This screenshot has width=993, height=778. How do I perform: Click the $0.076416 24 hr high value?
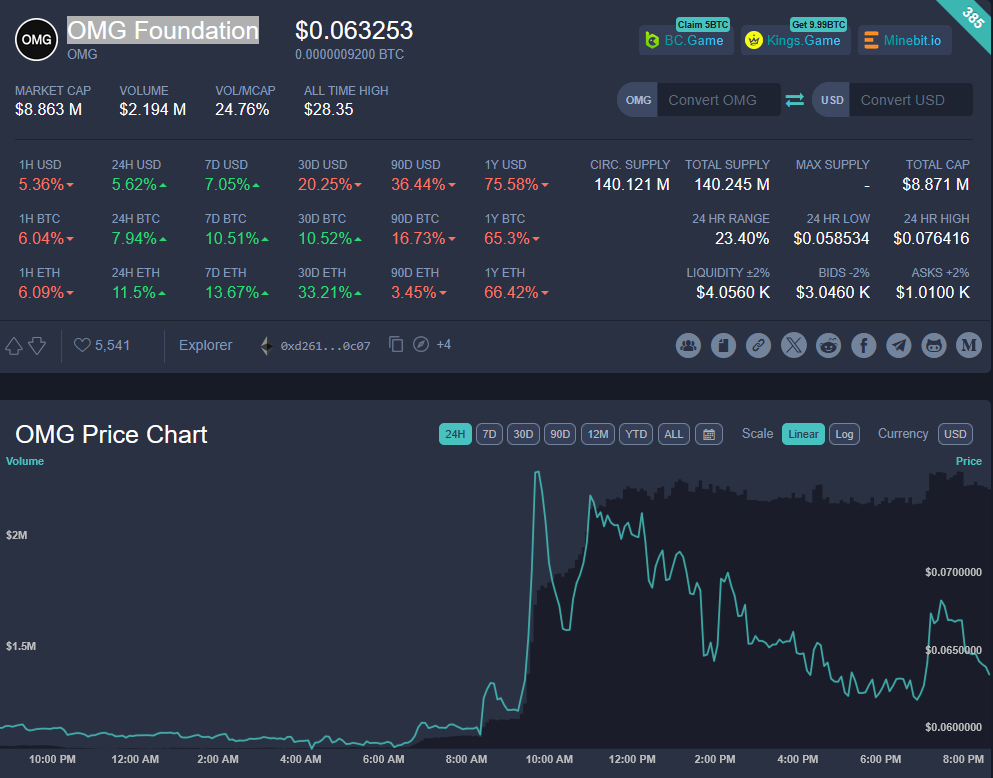pyautogui.click(x=931, y=239)
